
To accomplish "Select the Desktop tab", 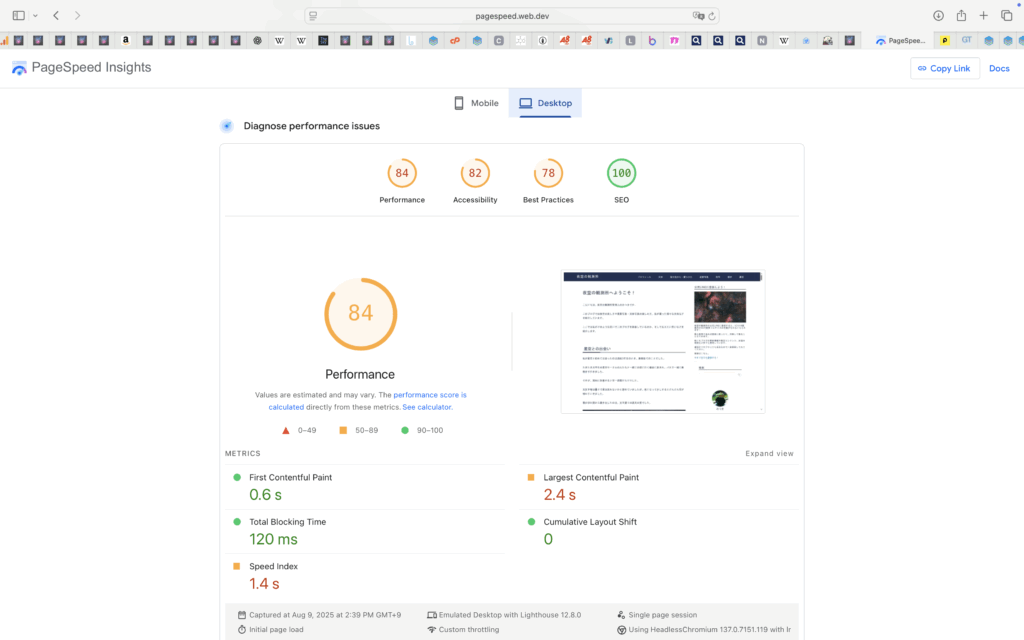I will tap(545, 103).
